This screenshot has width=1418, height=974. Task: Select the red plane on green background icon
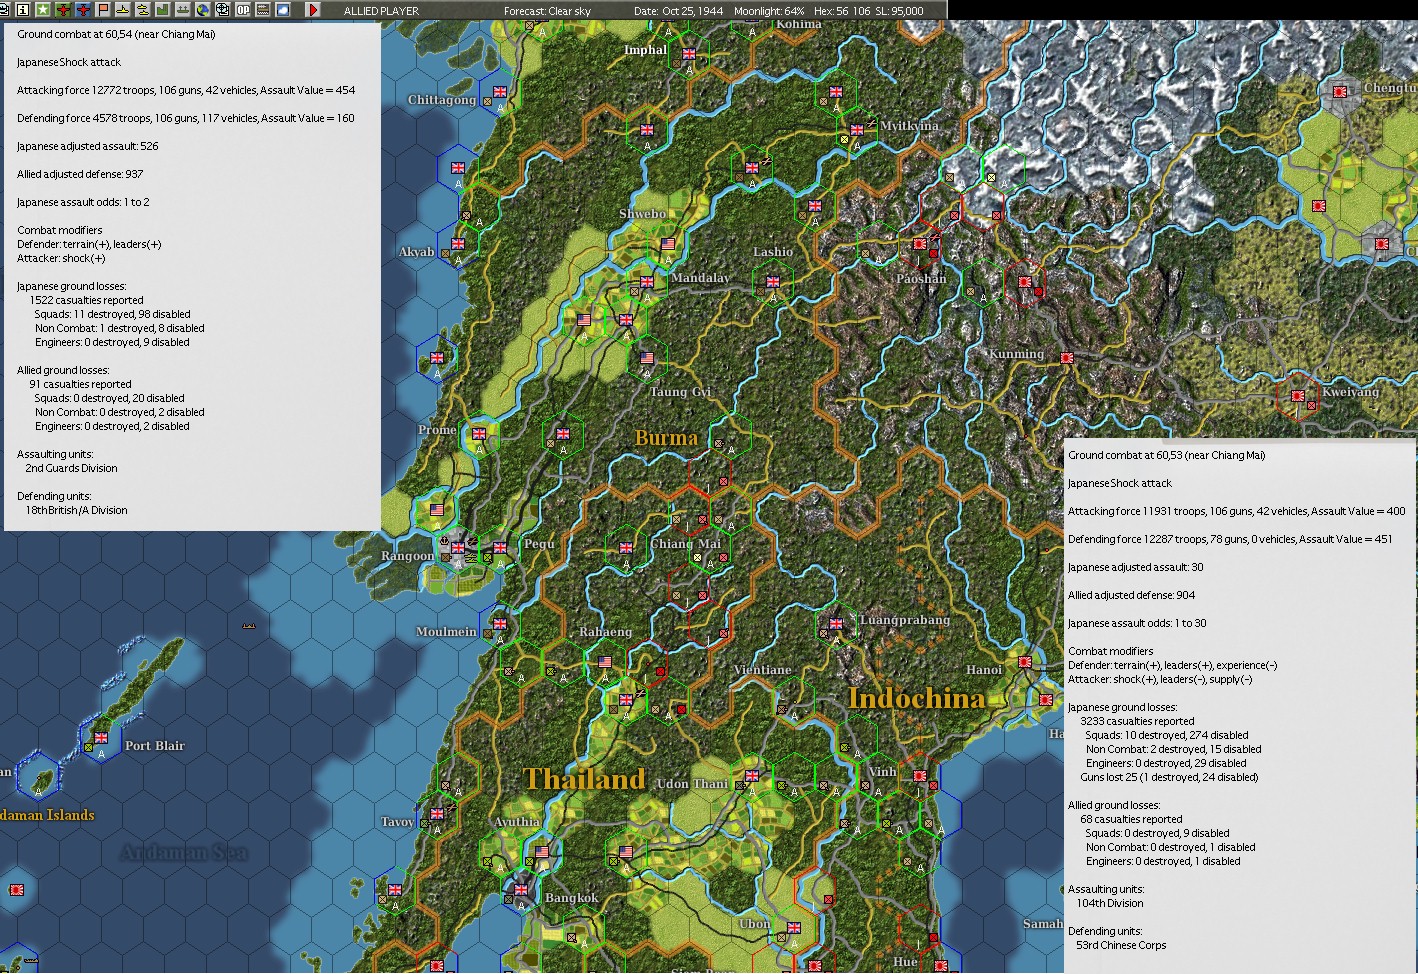(63, 10)
